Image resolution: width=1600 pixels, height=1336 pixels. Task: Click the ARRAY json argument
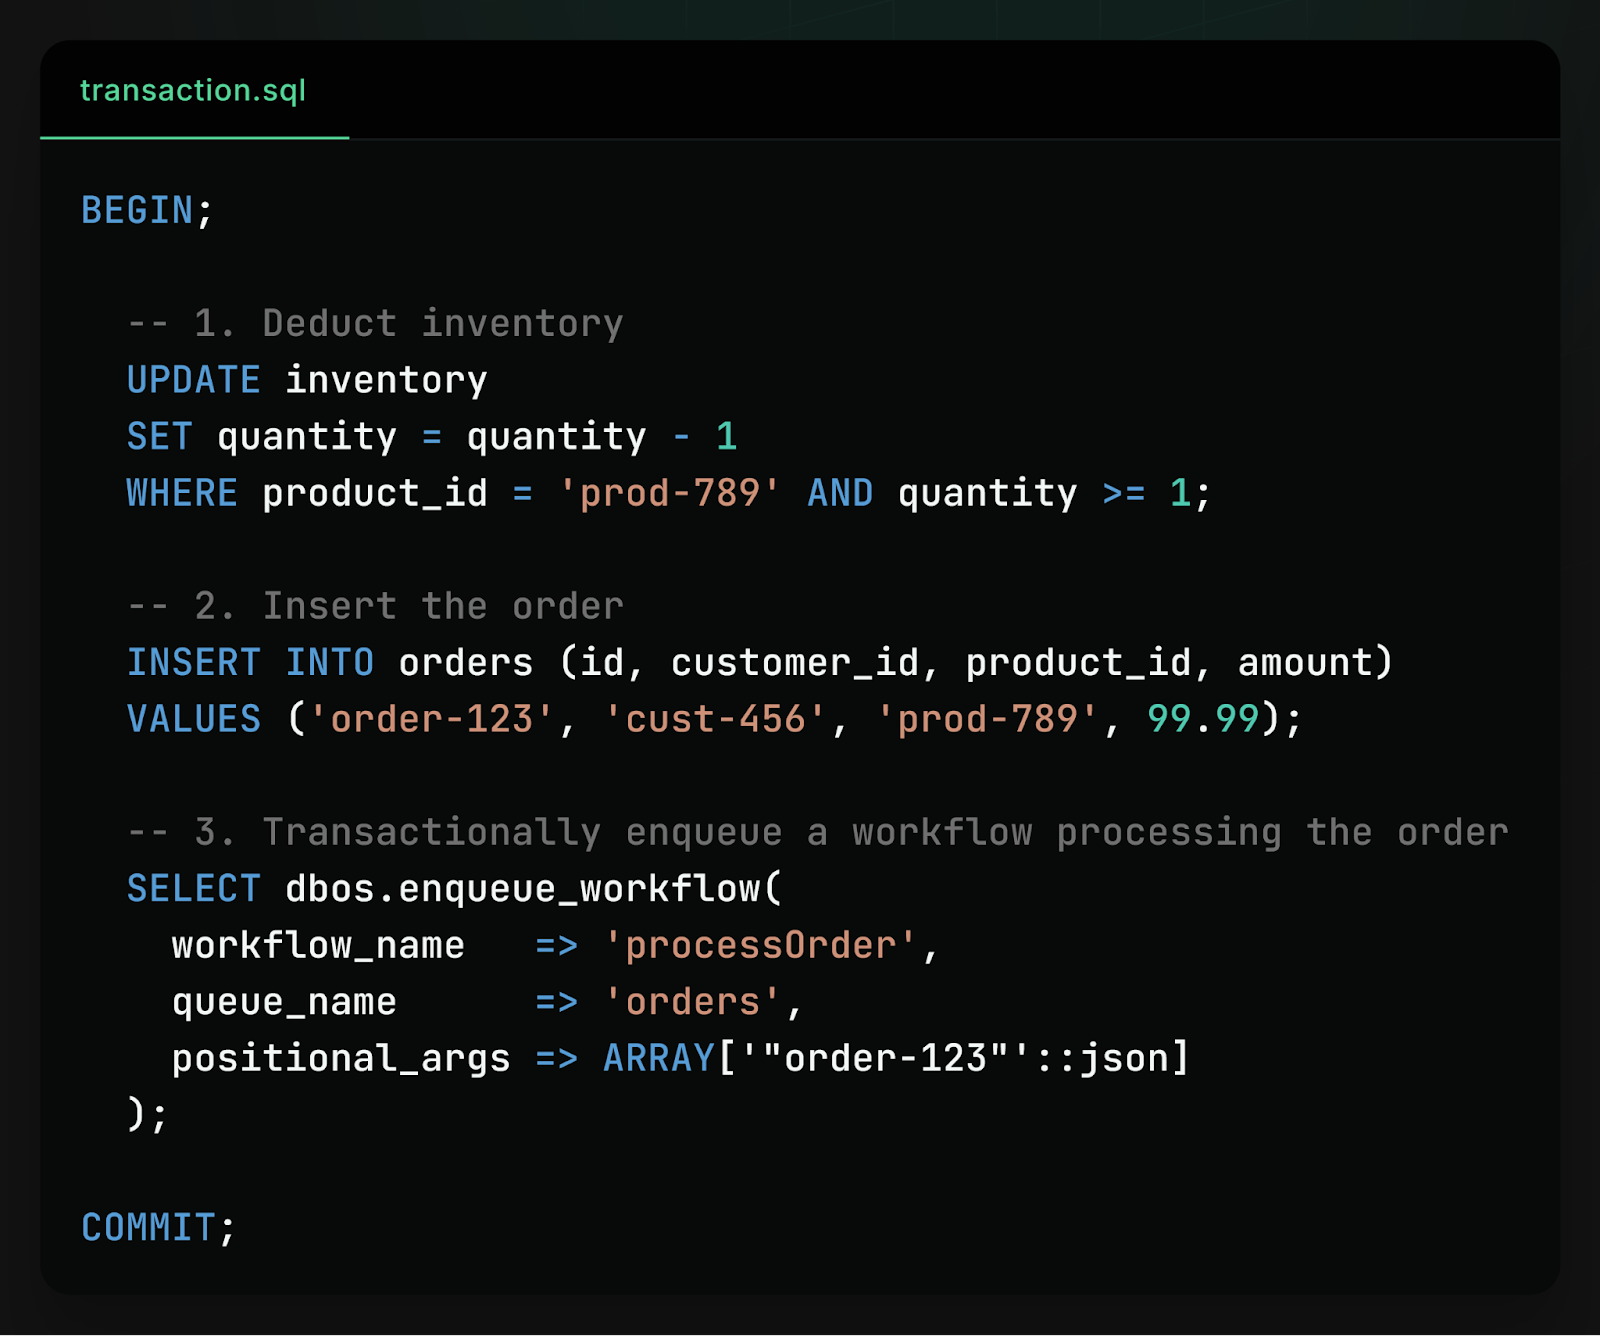coord(895,1058)
